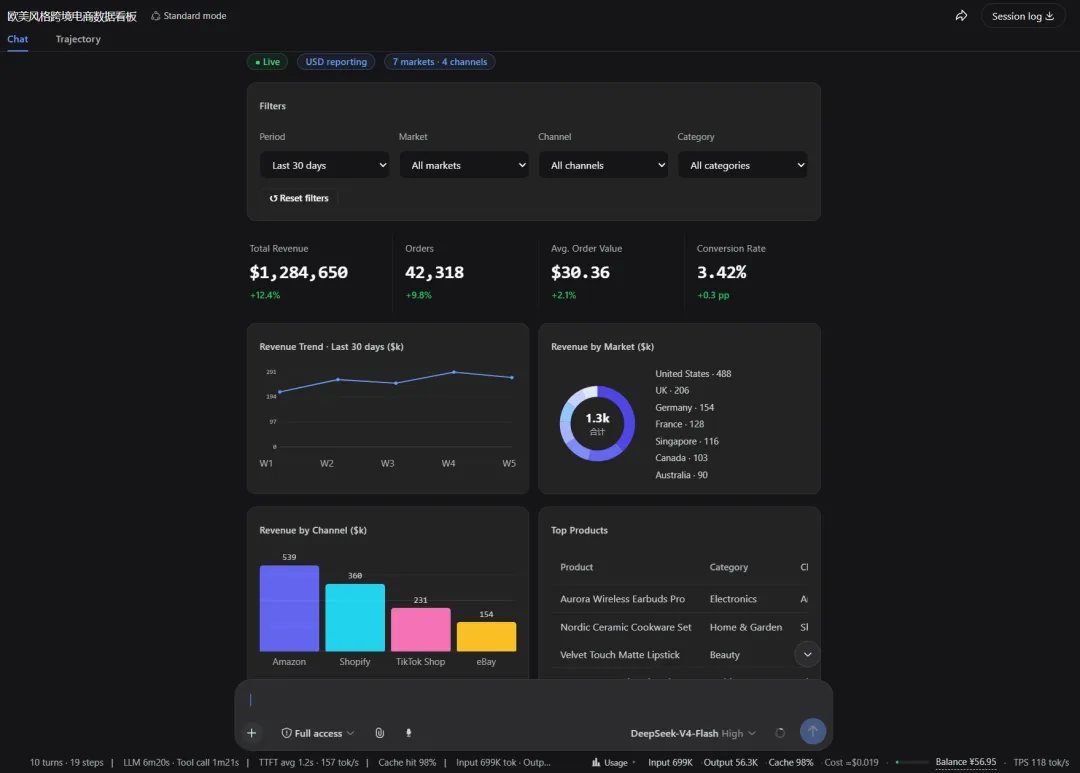The width and height of the screenshot is (1080, 773).
Task: Download the Session log
Action: (x=1023, y=16)
